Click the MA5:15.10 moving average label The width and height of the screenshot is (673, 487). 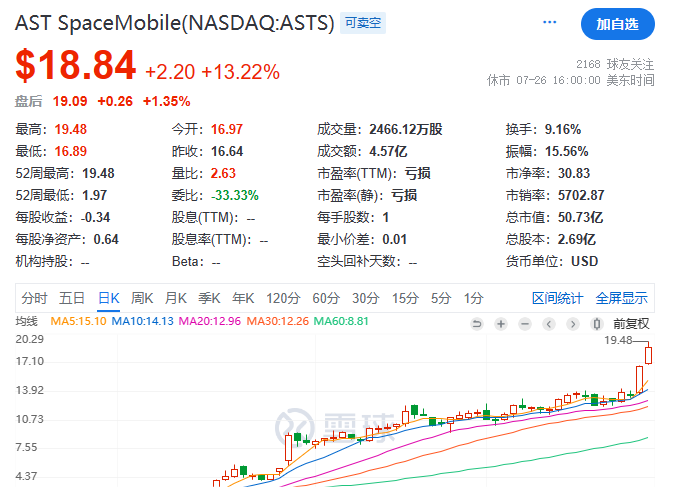point(79,321)
